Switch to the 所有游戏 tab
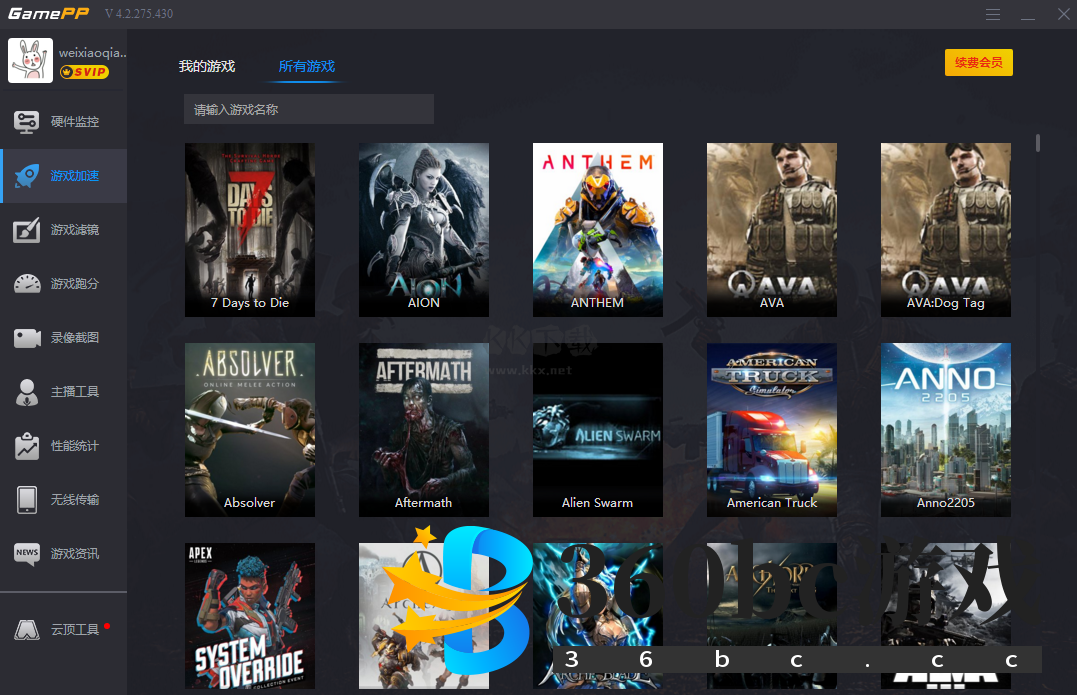The height and width of the screenshot is (695, 1077). click(307, 67)
